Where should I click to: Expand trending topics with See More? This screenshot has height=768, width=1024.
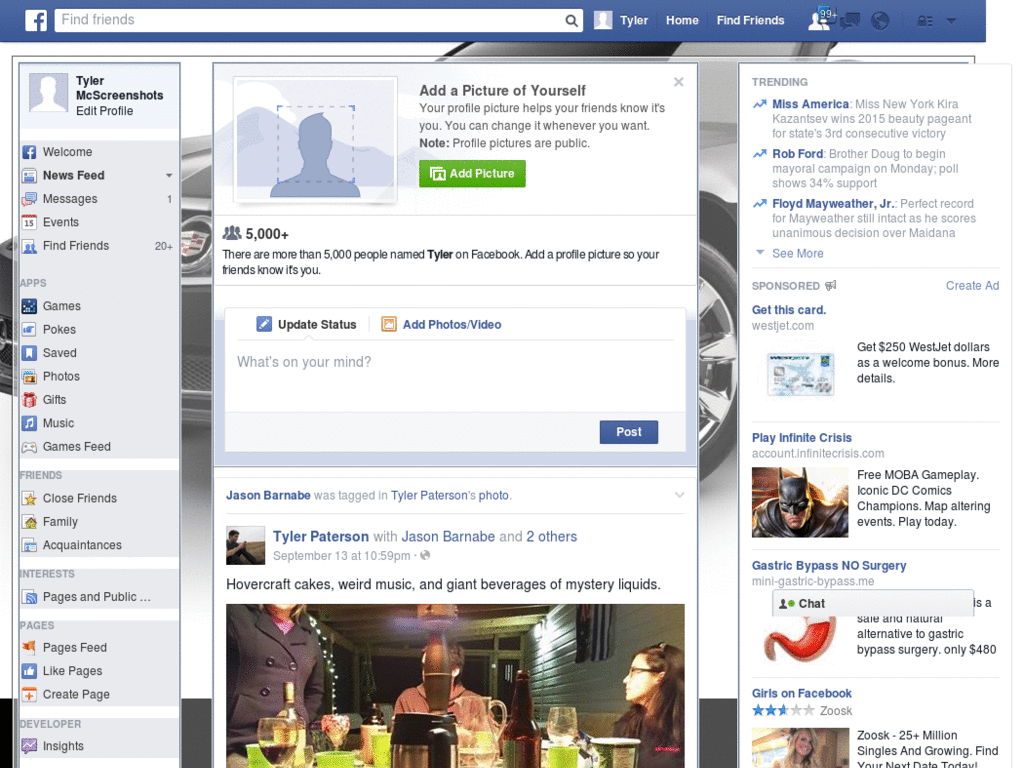(797, 253)
